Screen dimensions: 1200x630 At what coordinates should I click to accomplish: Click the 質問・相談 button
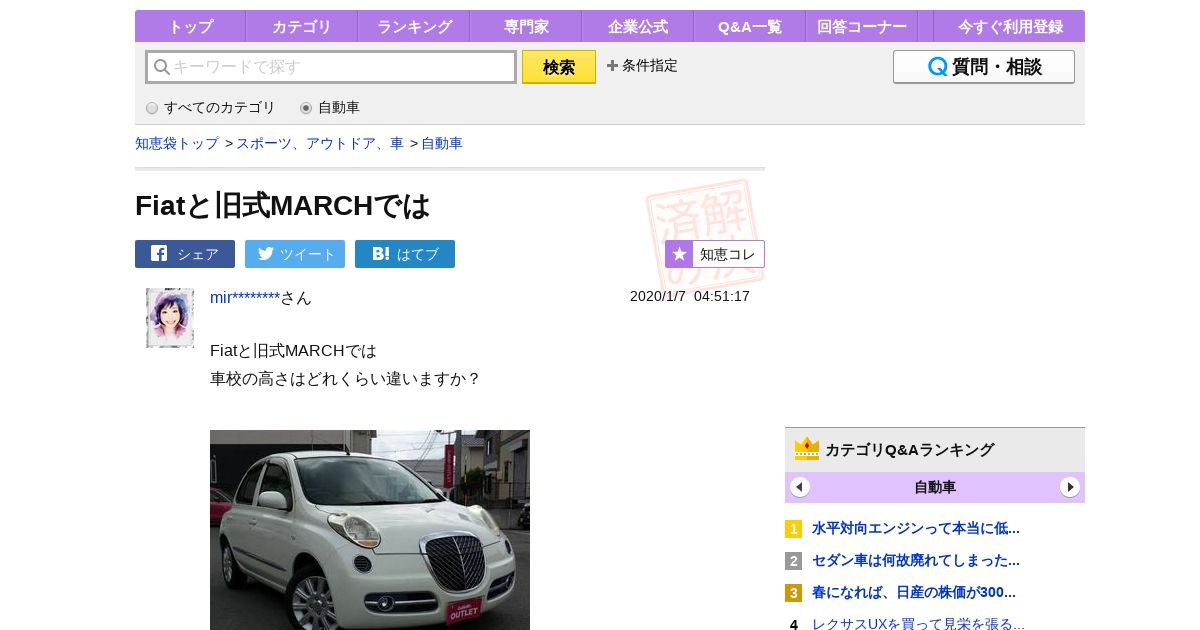pos(984,67)
